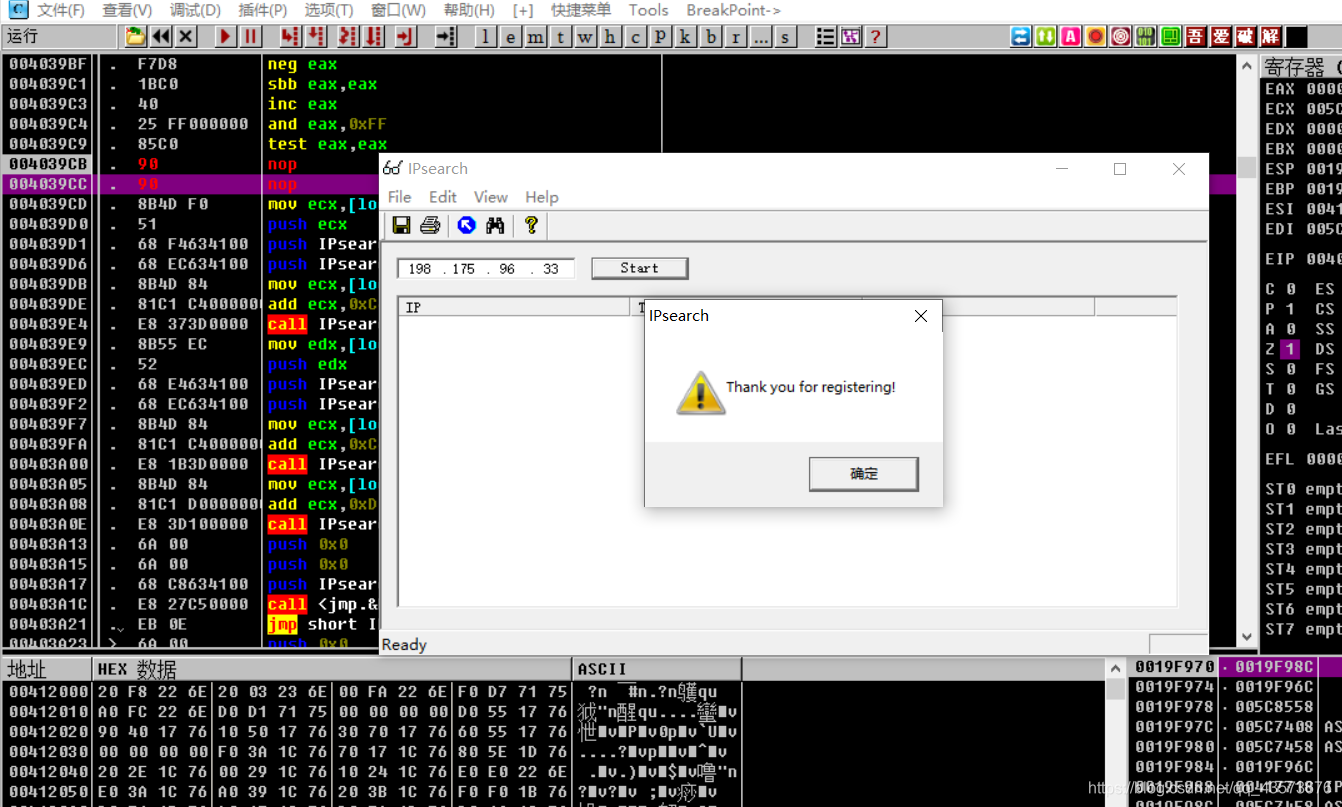Click the orange red-dot record icon
The height and width of the screenshot is (807, 1342).
tap(1096, 37)
